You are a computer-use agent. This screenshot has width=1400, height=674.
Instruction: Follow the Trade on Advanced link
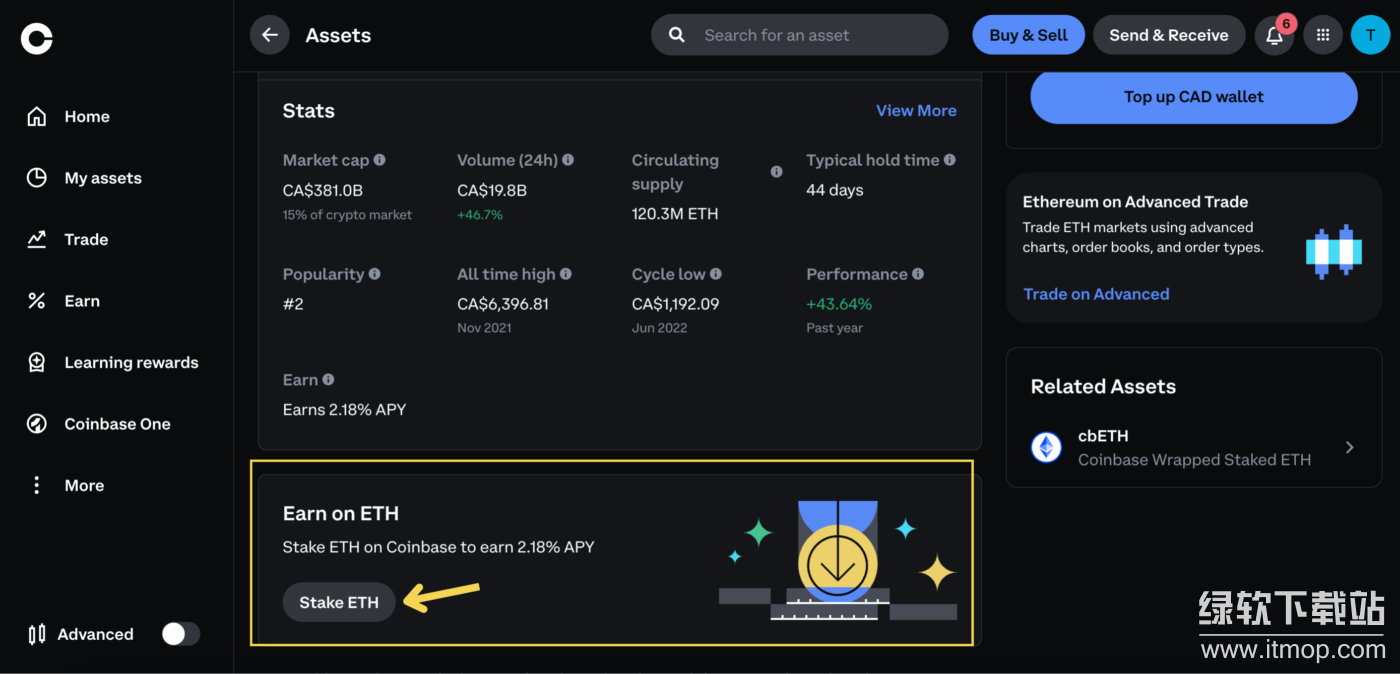pos(1096,294)
